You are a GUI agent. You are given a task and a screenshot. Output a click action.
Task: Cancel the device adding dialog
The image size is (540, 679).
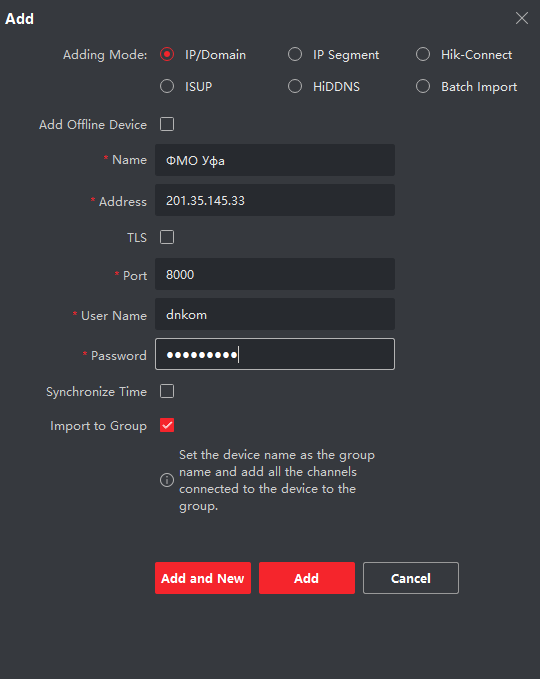point(411,578)
